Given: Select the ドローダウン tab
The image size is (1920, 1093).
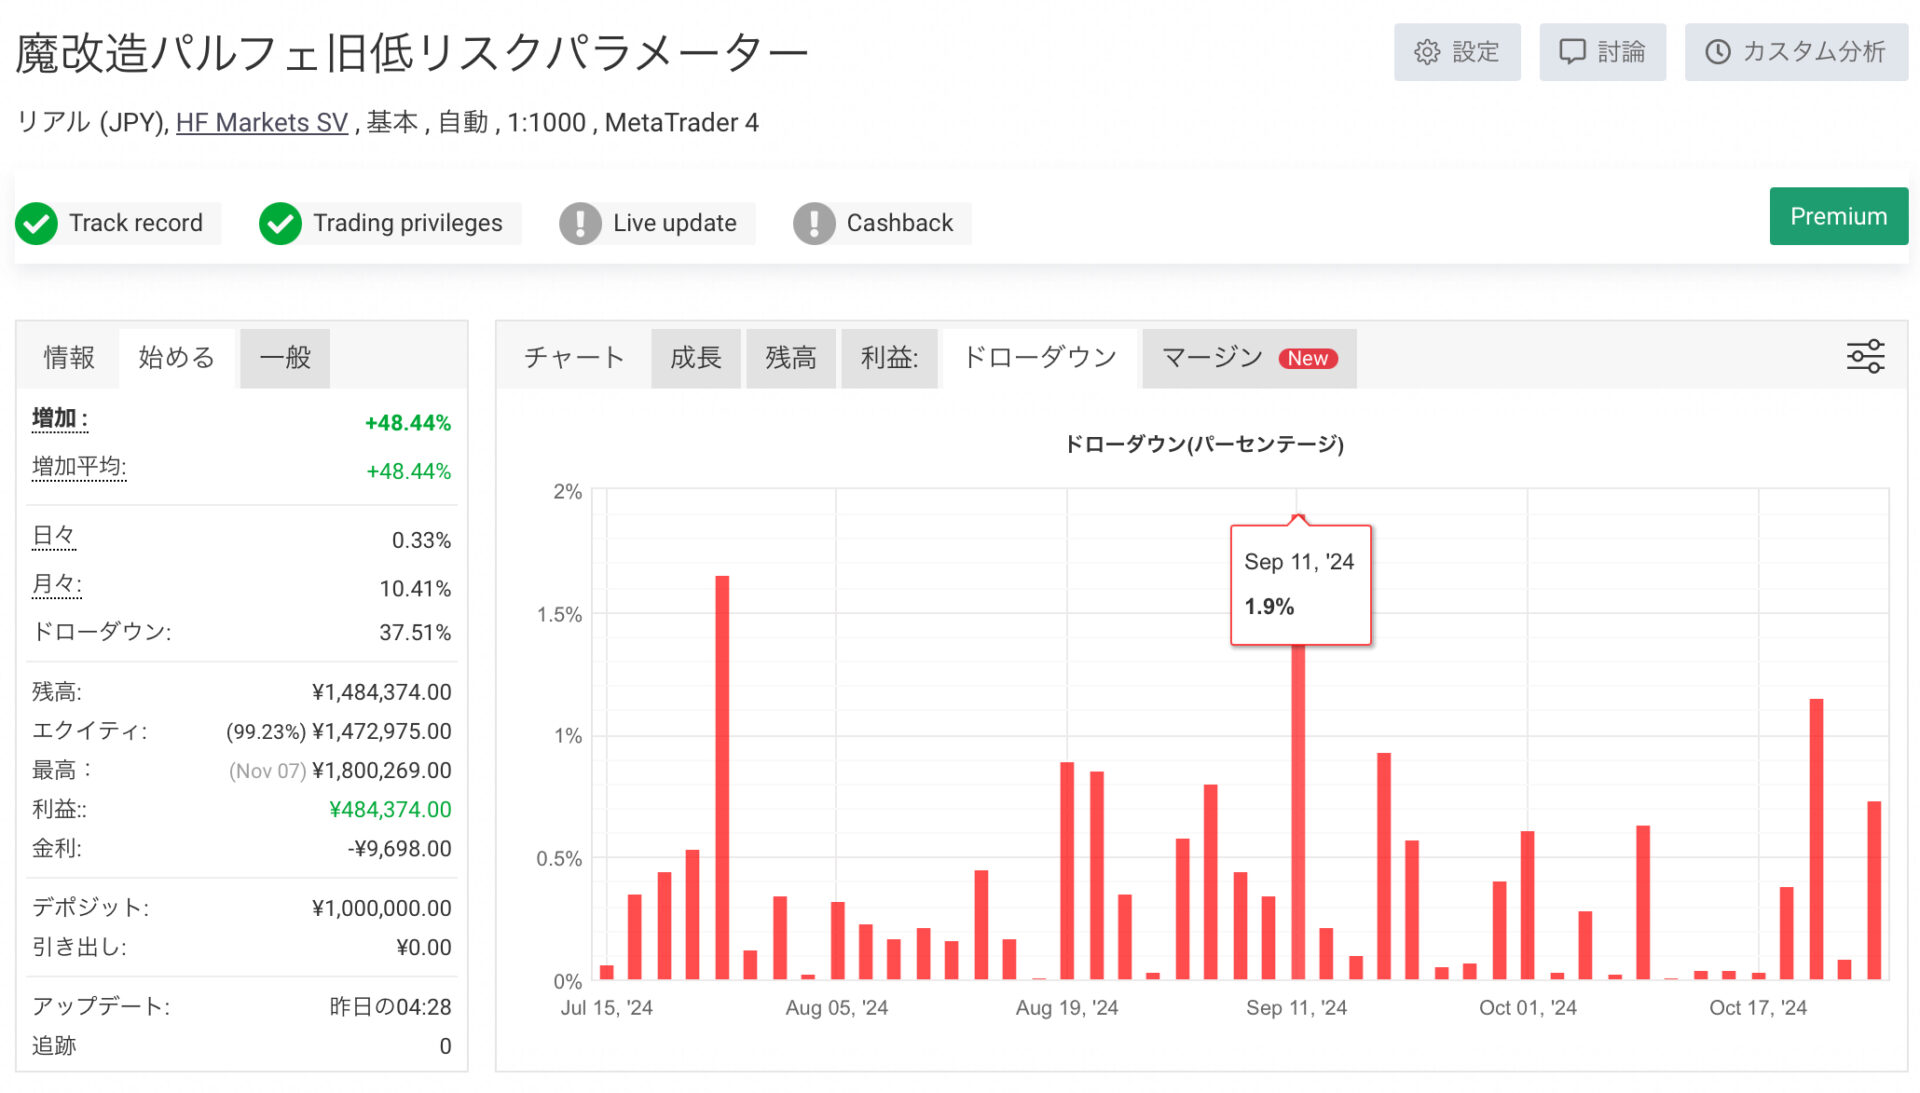Looking at the screenshot, I should tap(1040, 358).
